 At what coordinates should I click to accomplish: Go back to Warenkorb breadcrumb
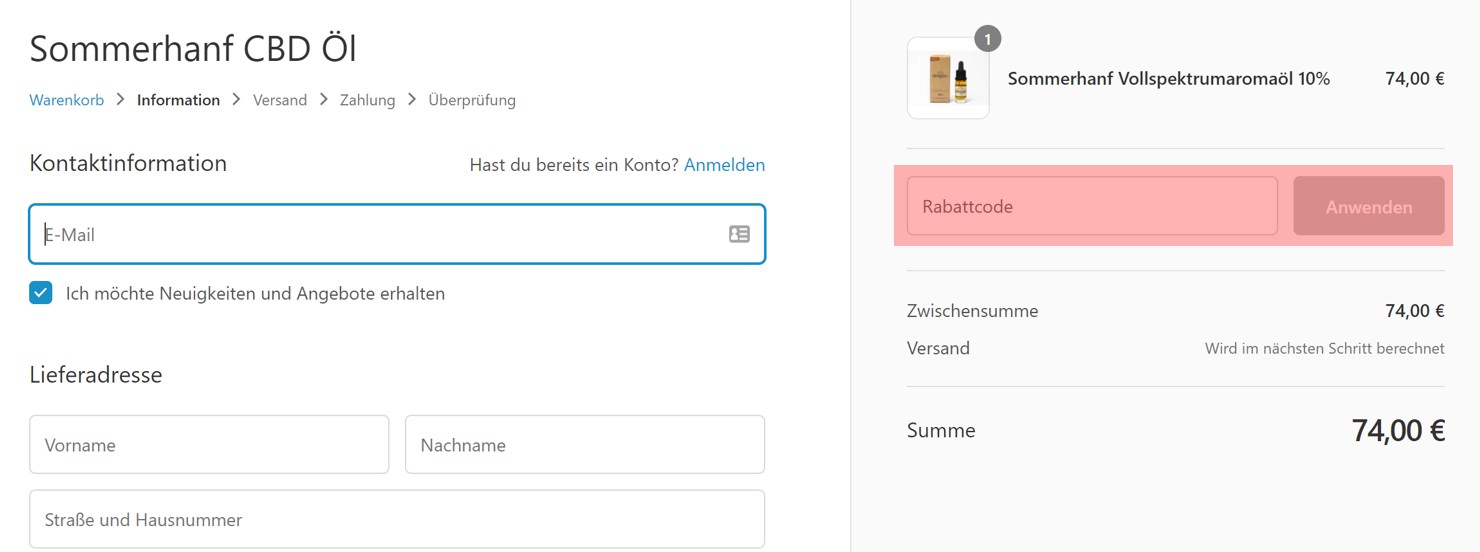pyautogui.click(x=67, y=100)
